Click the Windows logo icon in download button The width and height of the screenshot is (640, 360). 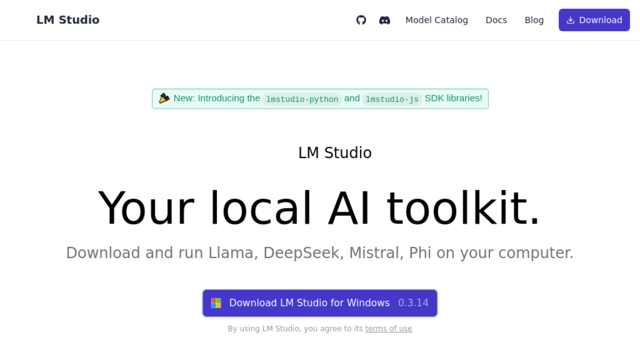(x=216, y=303)
